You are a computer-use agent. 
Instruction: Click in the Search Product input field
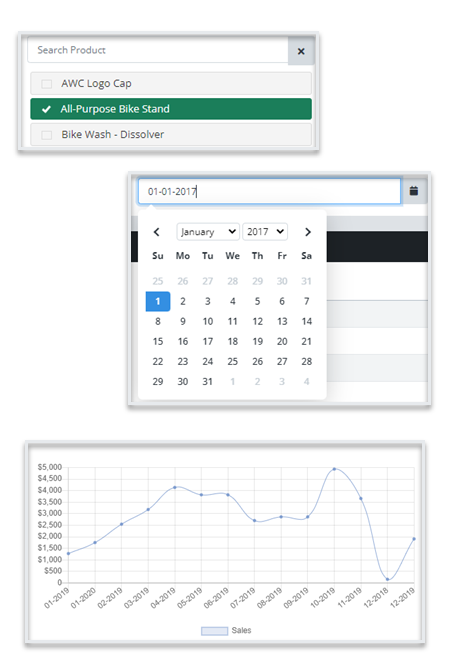point(158,50)
